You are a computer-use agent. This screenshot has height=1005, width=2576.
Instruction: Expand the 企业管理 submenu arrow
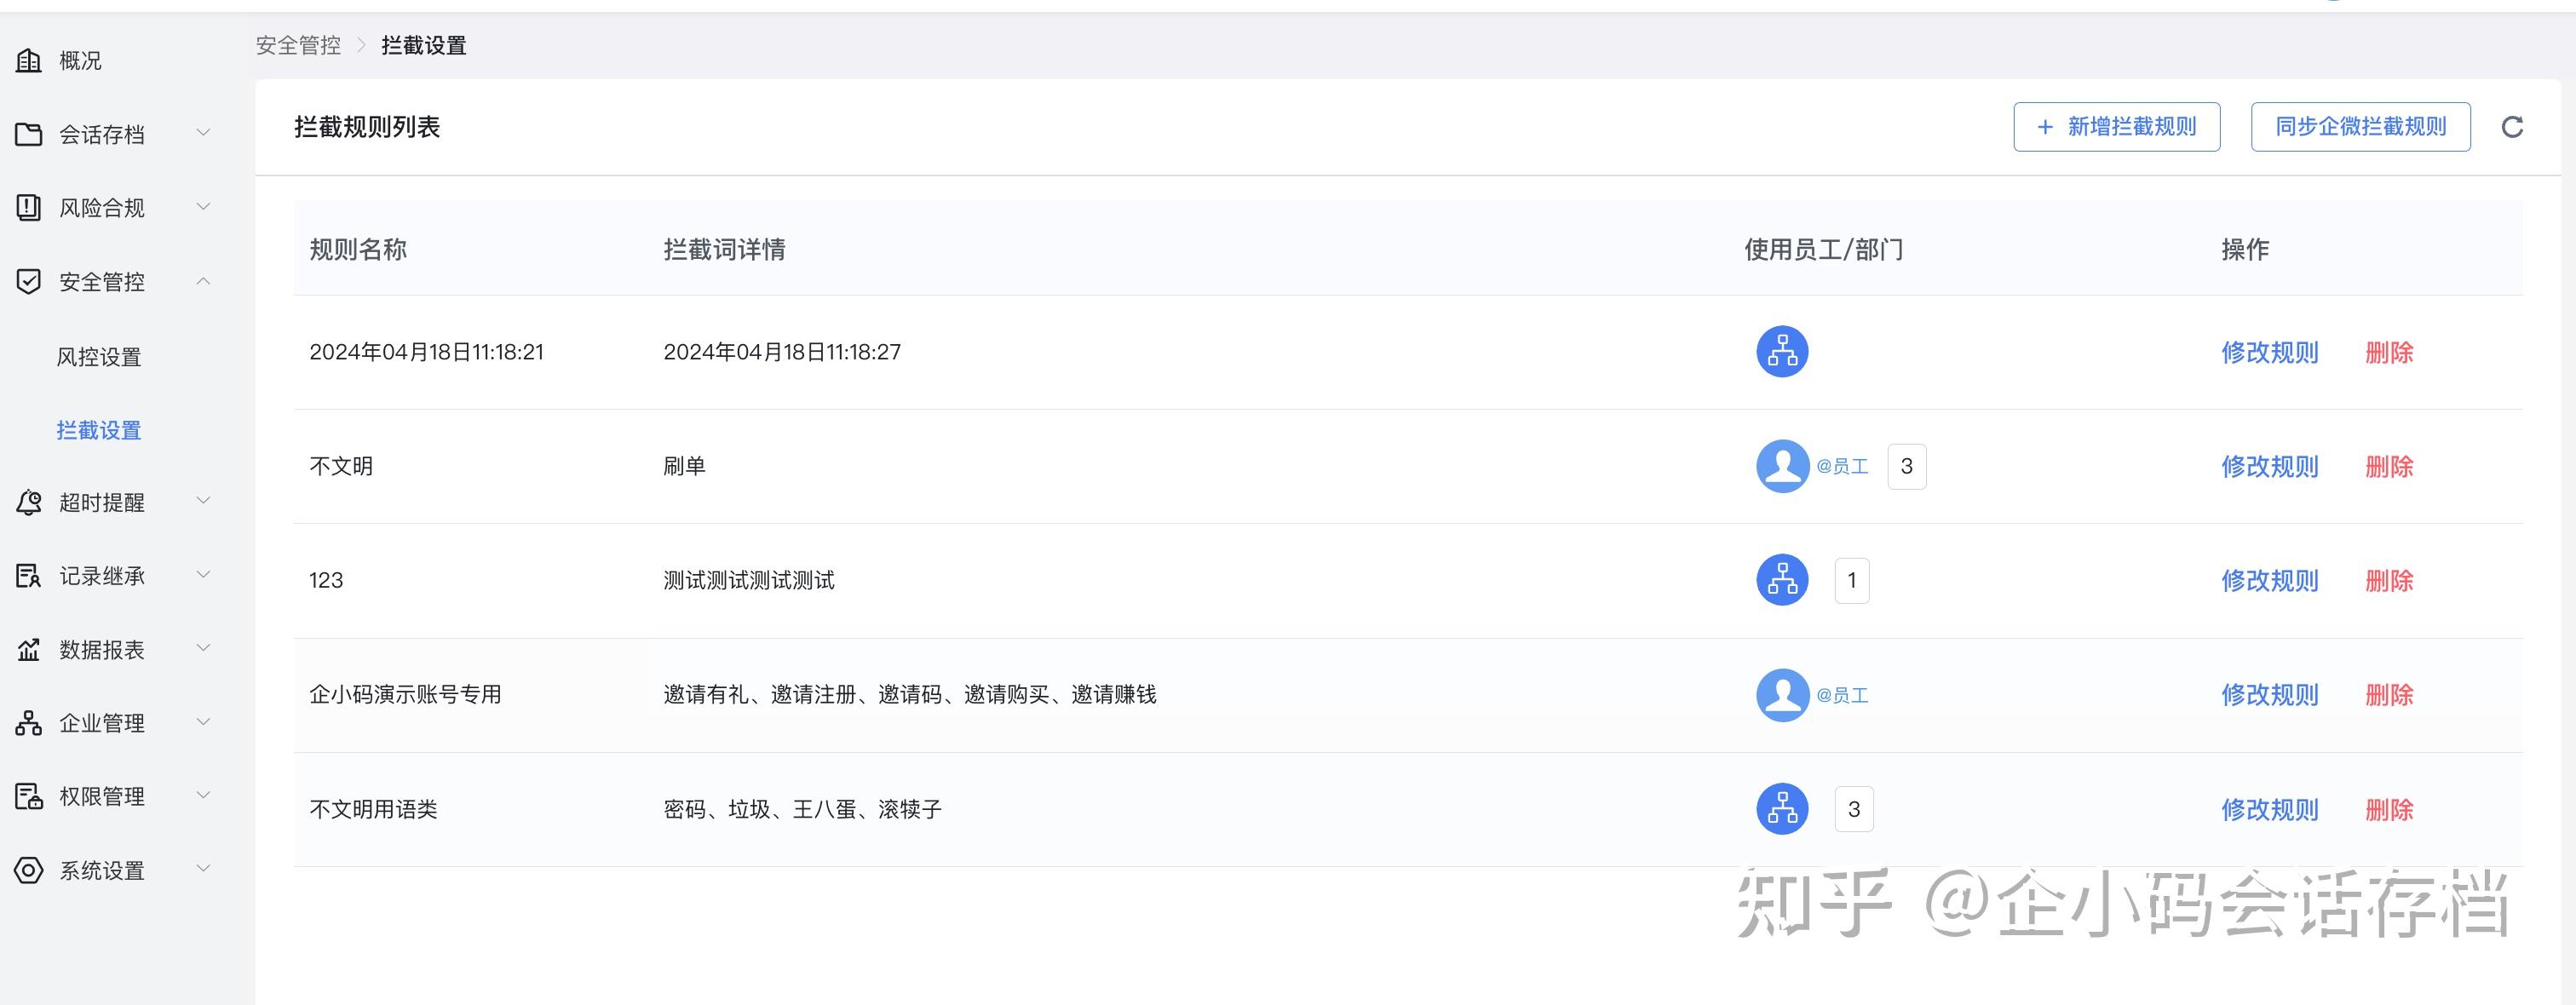pyautogui.click(x=203, y=722)
